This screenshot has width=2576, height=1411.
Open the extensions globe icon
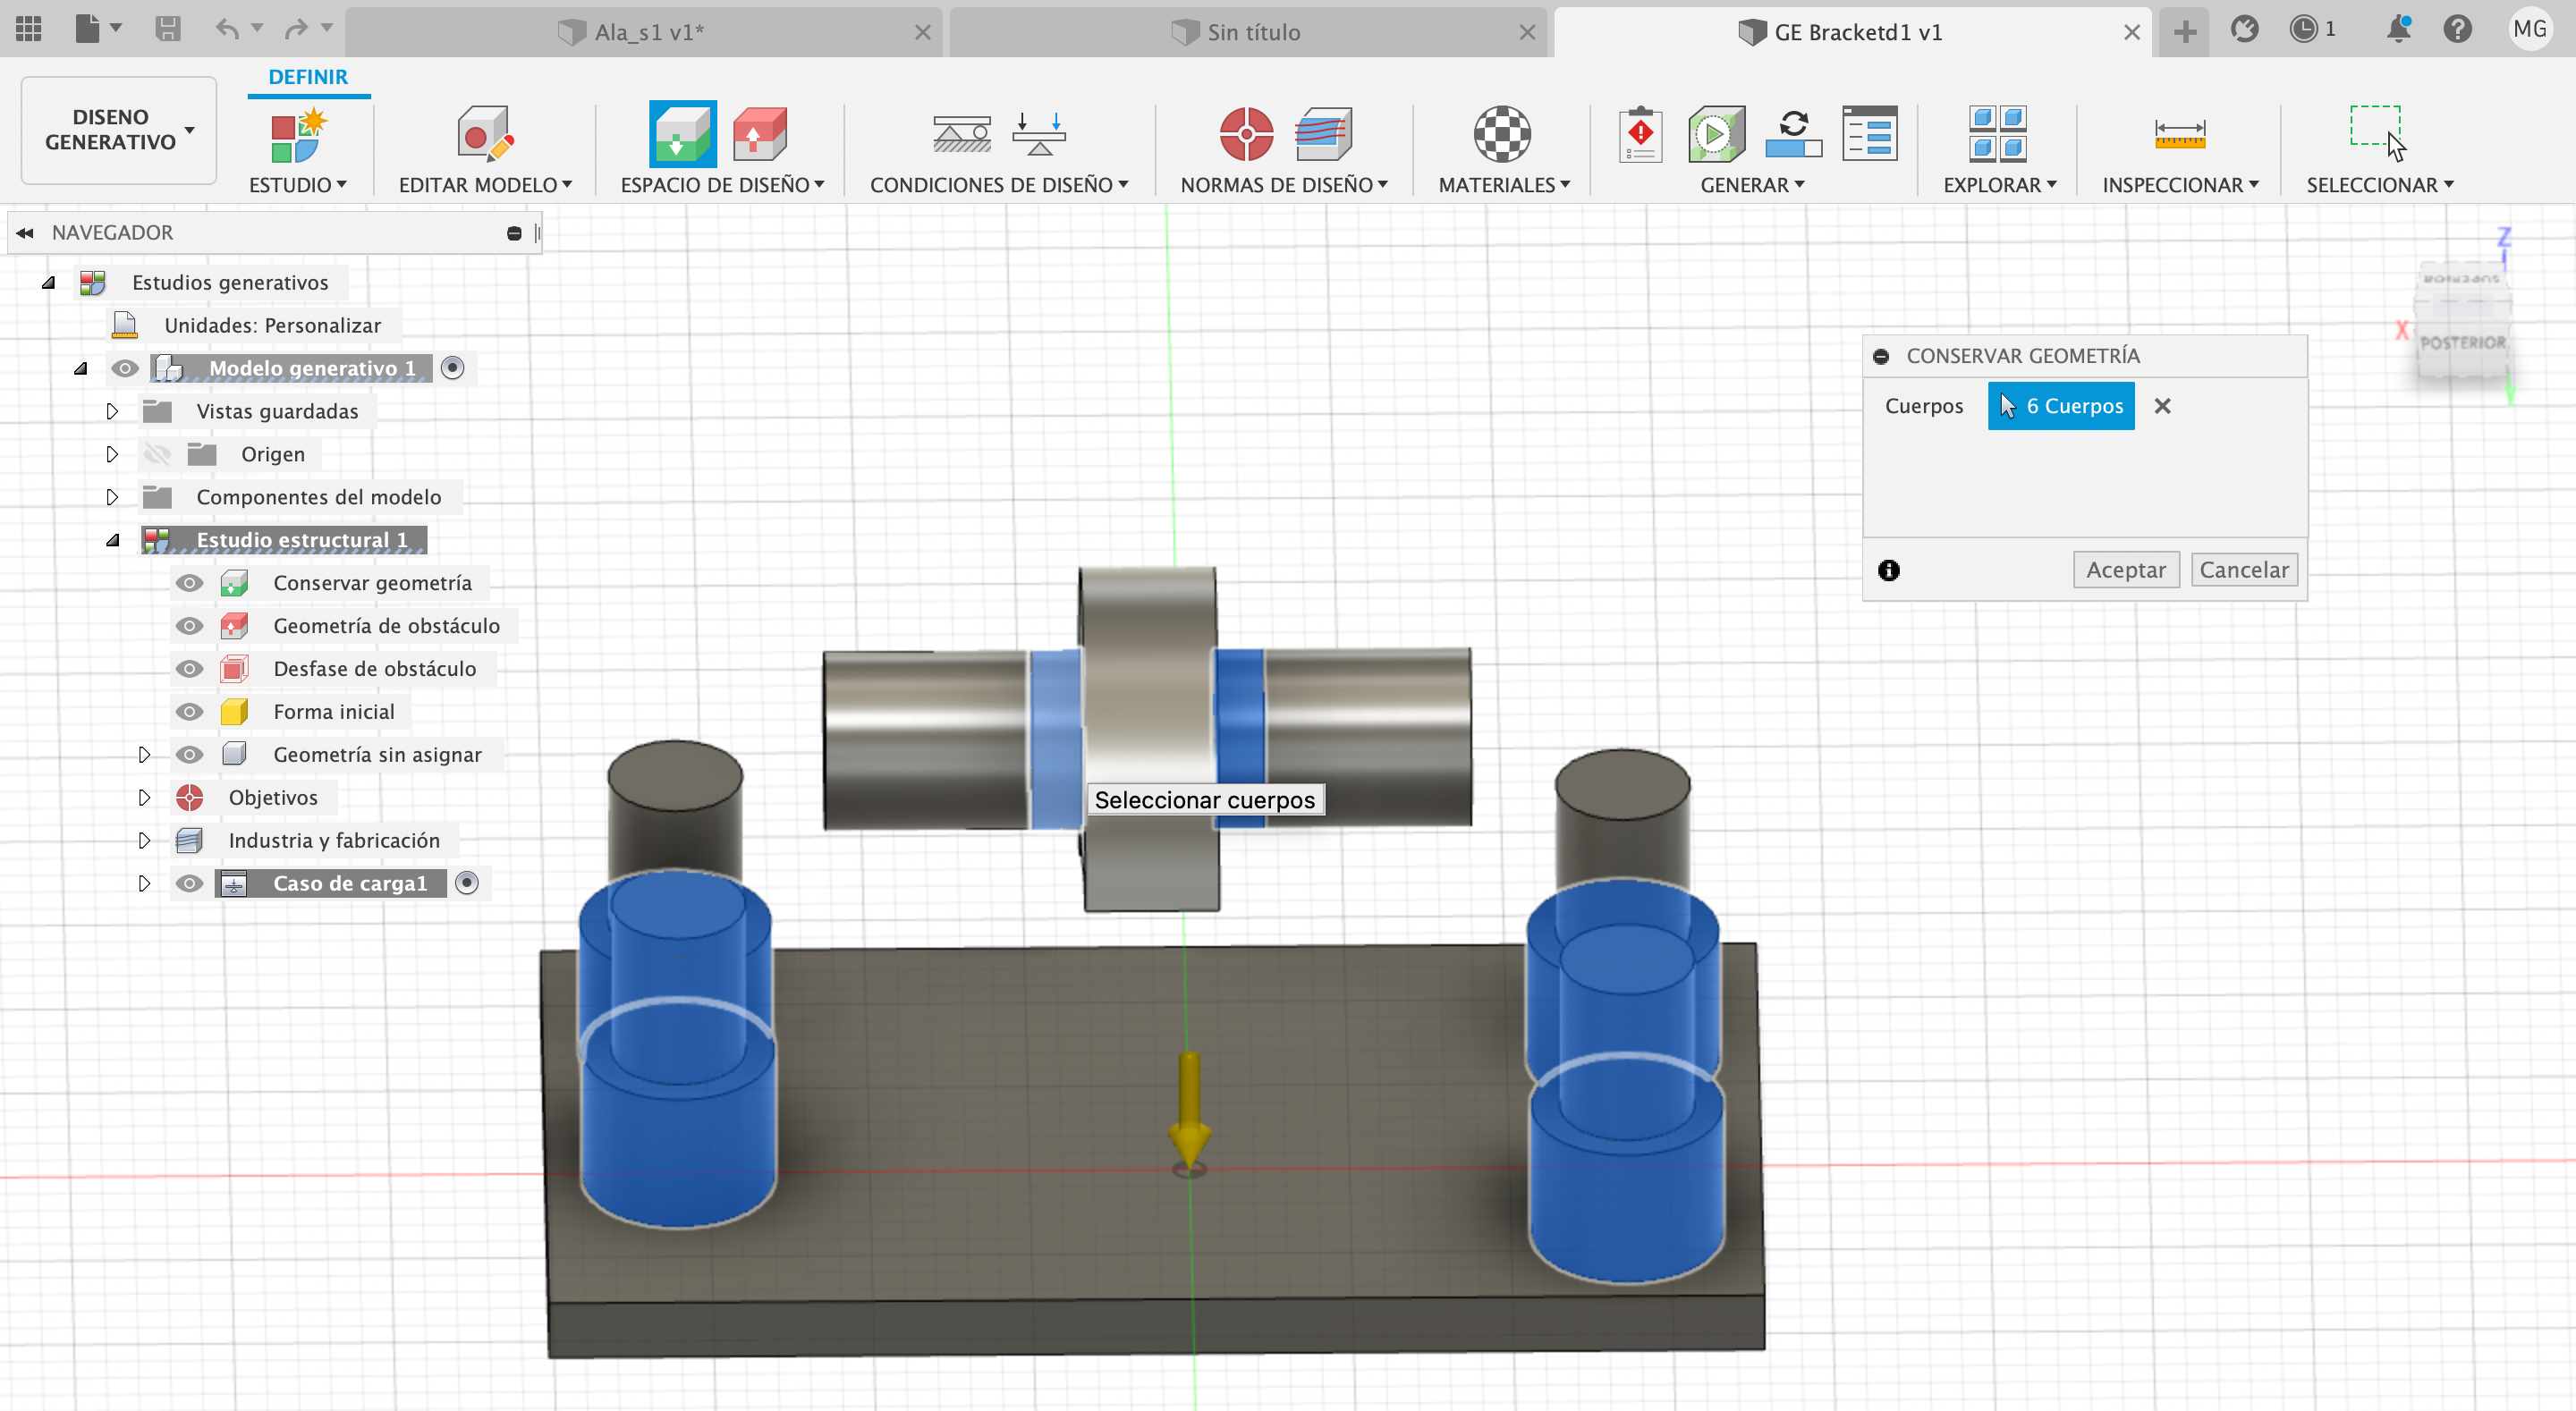2245,29
